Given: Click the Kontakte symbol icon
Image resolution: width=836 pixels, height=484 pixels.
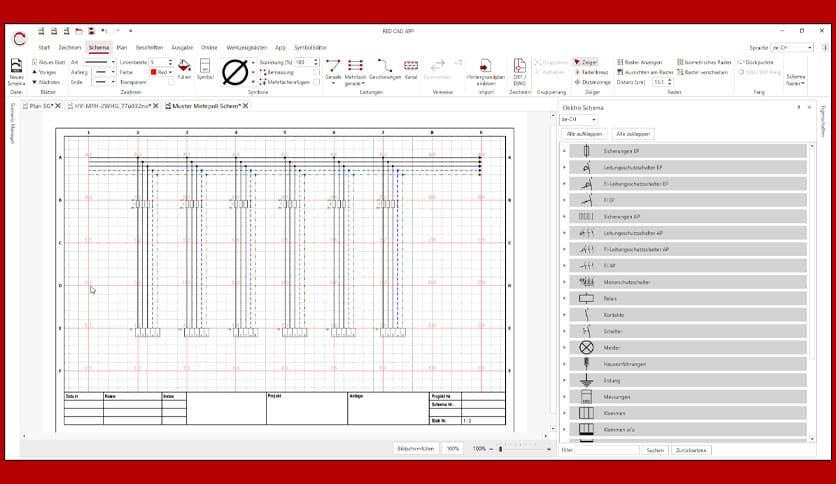Looking at the screenshot, I should click(x=586, y=315).
